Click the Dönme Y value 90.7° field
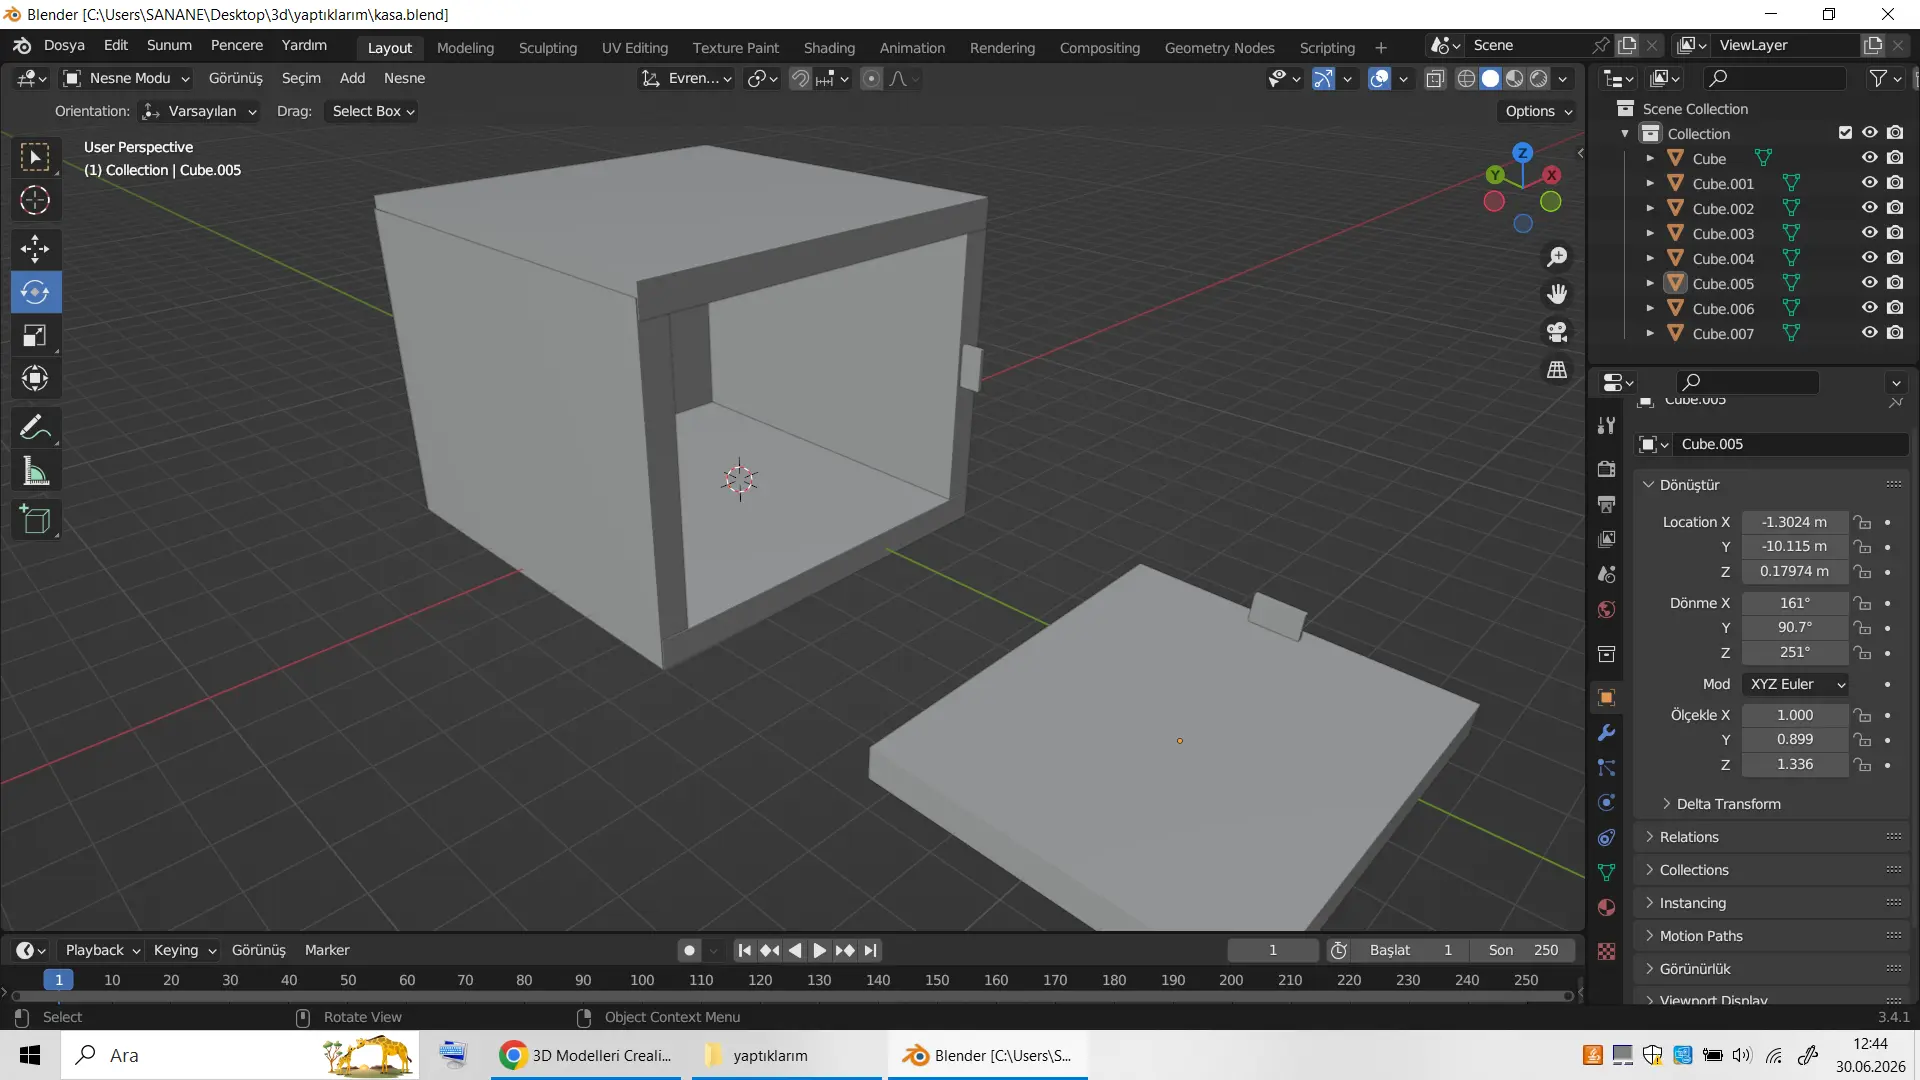 tap(1794, 627)
